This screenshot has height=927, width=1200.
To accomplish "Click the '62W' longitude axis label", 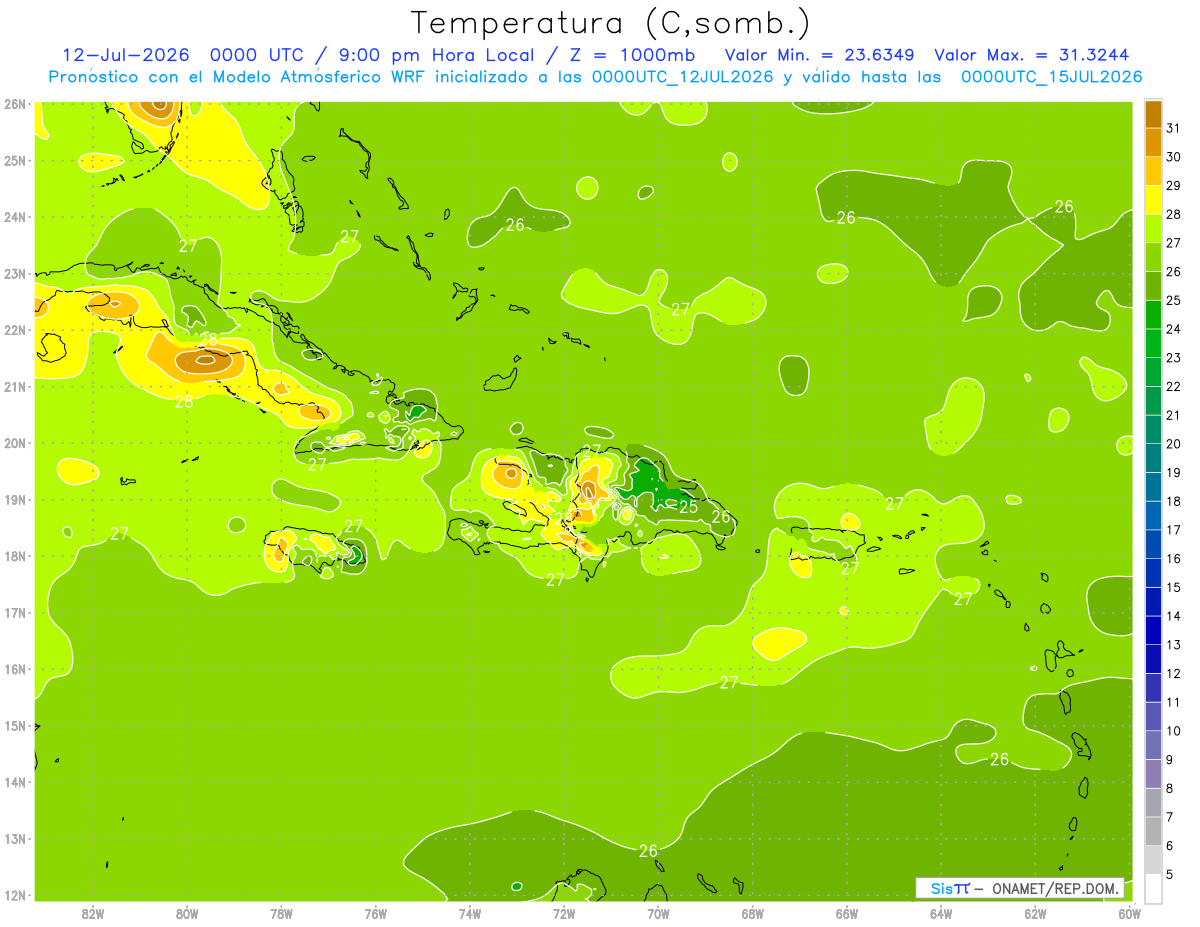I will click(x=1036, y=913).
